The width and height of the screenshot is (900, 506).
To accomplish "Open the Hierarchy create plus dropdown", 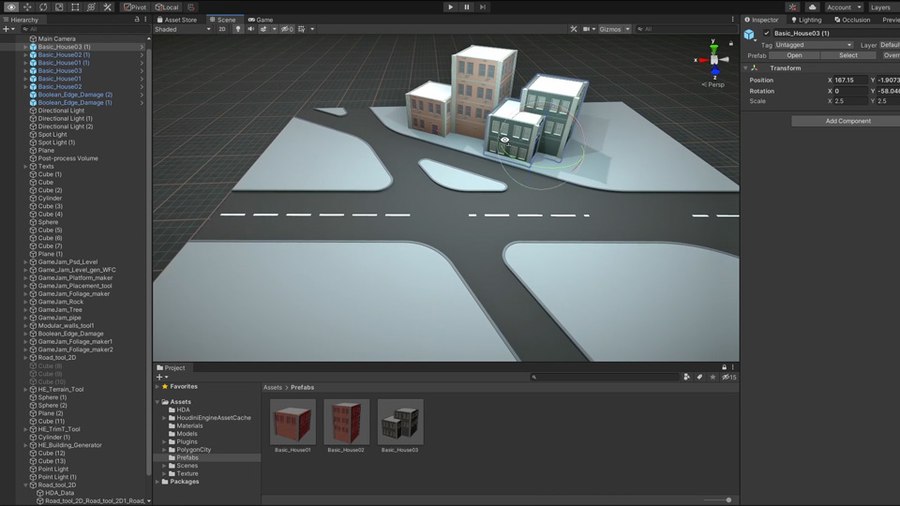I will pos(8,29).
